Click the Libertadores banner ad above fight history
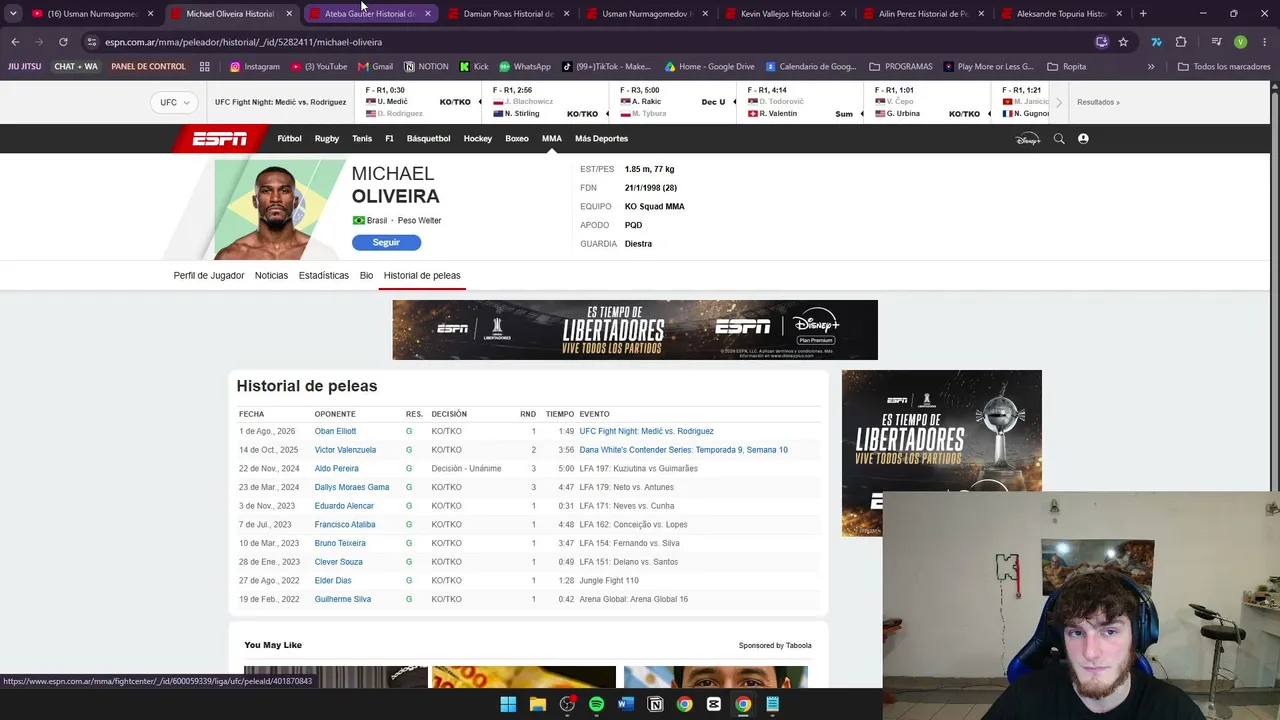The image size is (1280, 720). [635, 330]
